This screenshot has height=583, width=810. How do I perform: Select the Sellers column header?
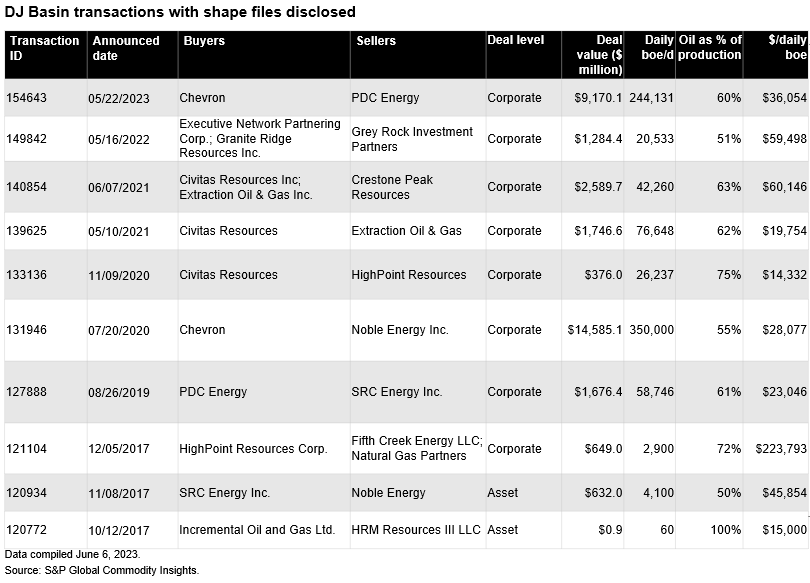376,41
